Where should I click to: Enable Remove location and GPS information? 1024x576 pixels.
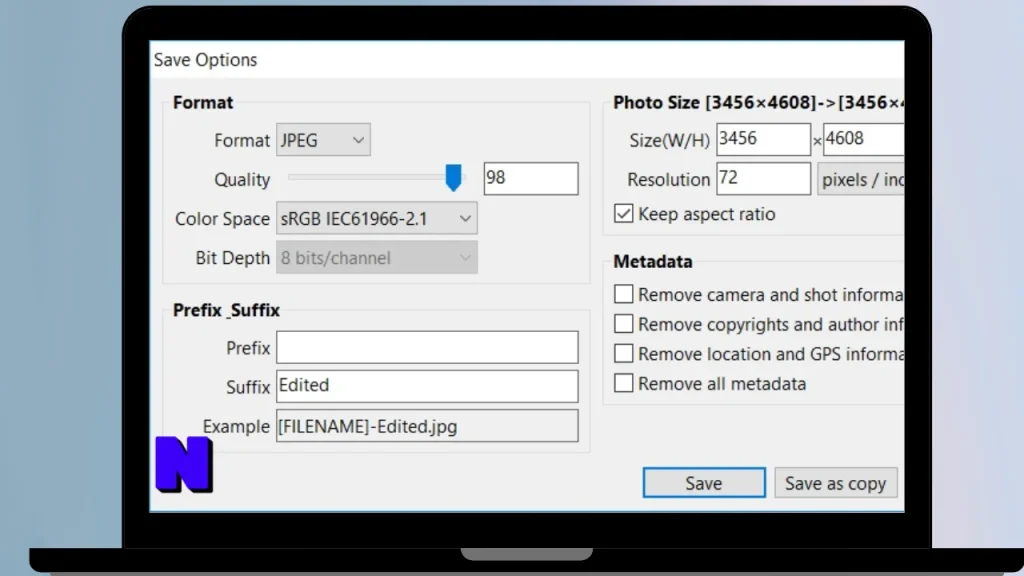point(624,353)
